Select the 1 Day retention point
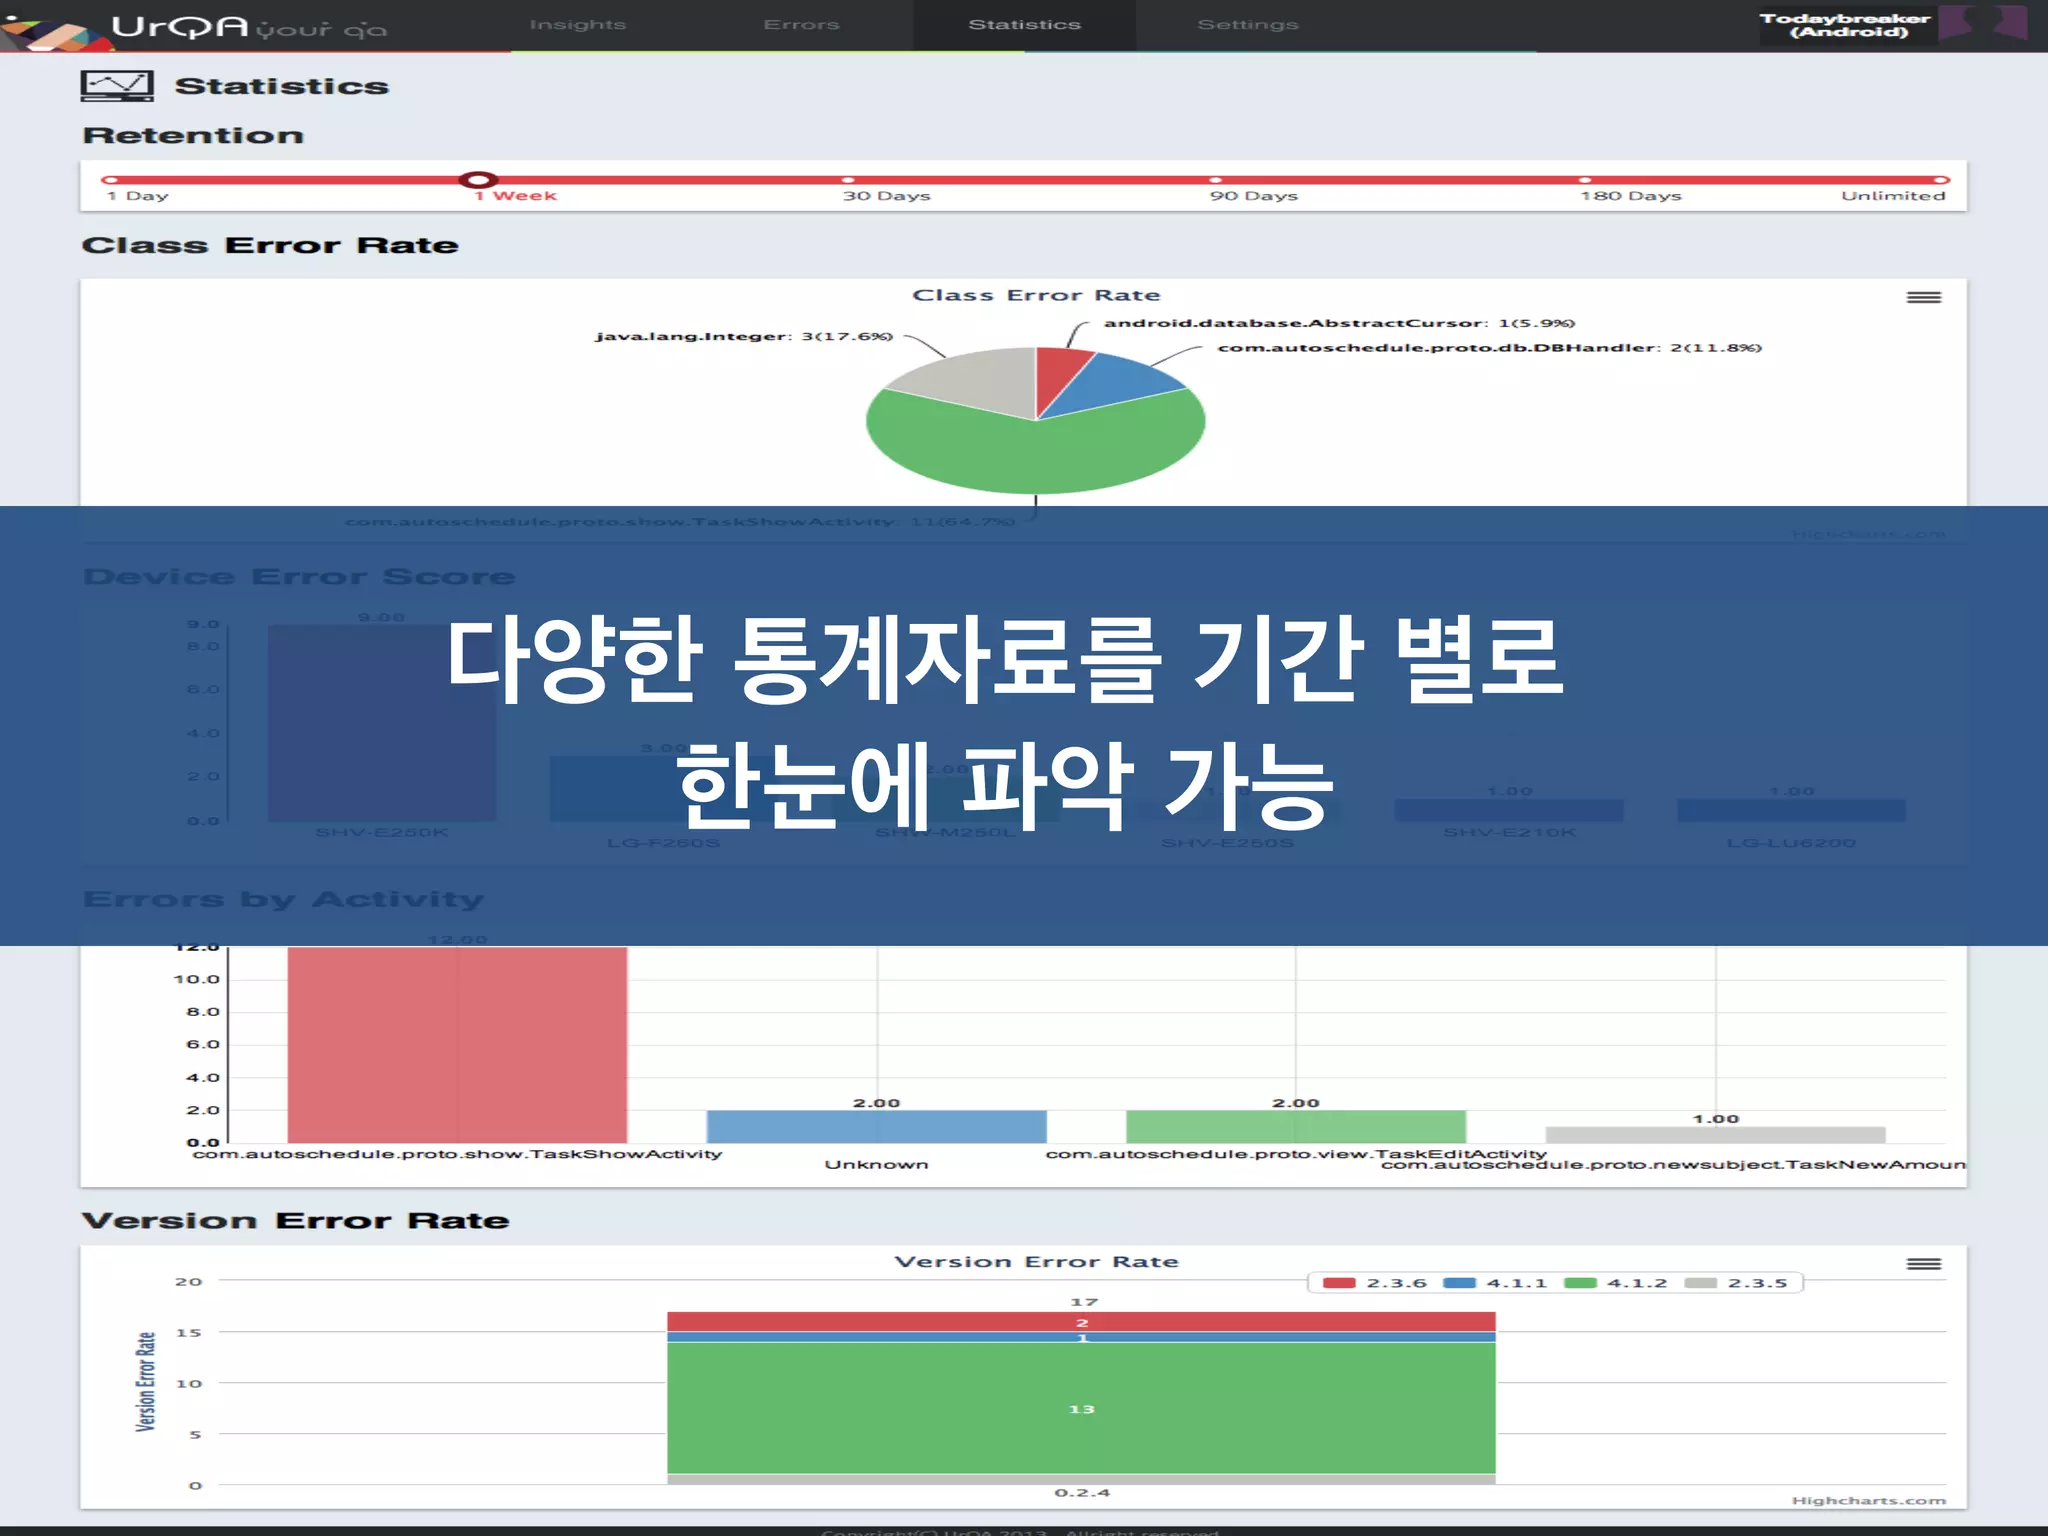Screen dimensions: 2048x1536 pyautogui.click(x=110, y=181)
